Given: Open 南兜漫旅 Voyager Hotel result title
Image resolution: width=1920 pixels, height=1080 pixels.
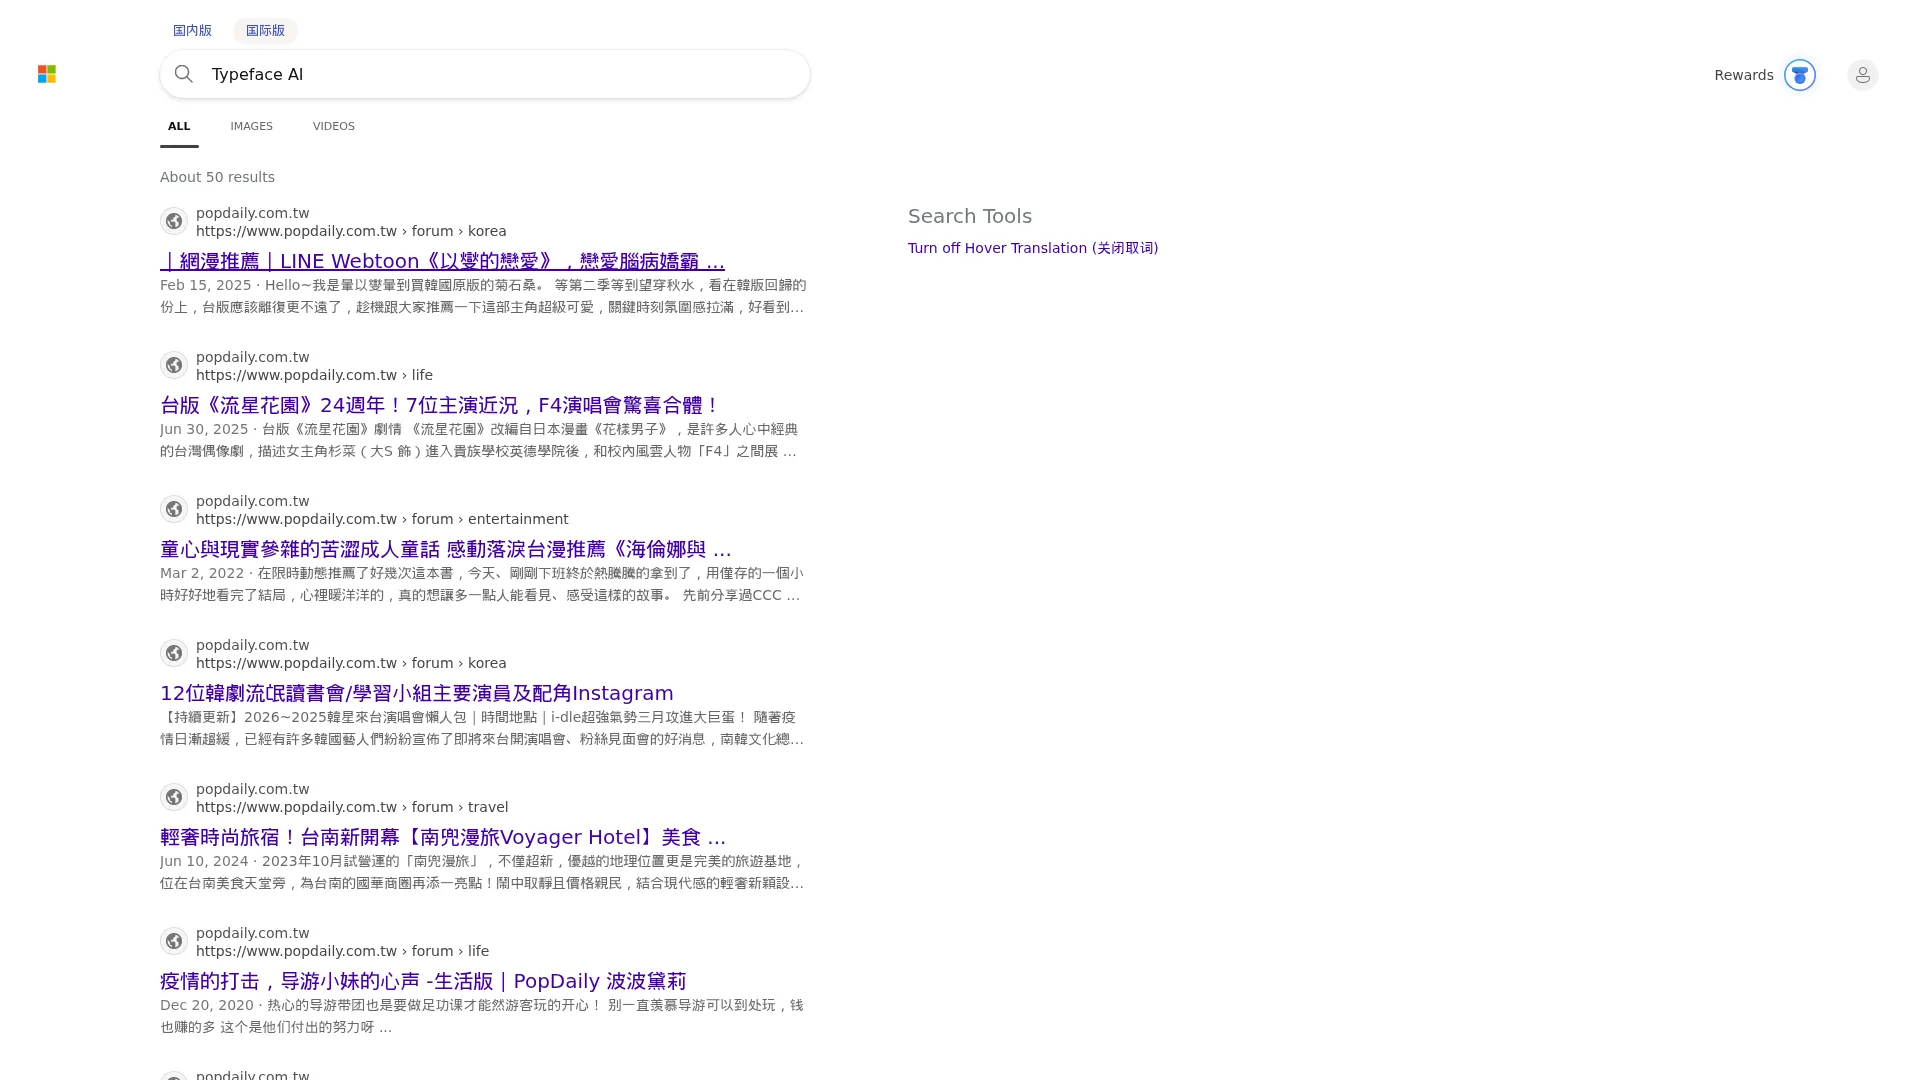Looking at the screenshot, I should pyautogui.click(x=443, y=837).
